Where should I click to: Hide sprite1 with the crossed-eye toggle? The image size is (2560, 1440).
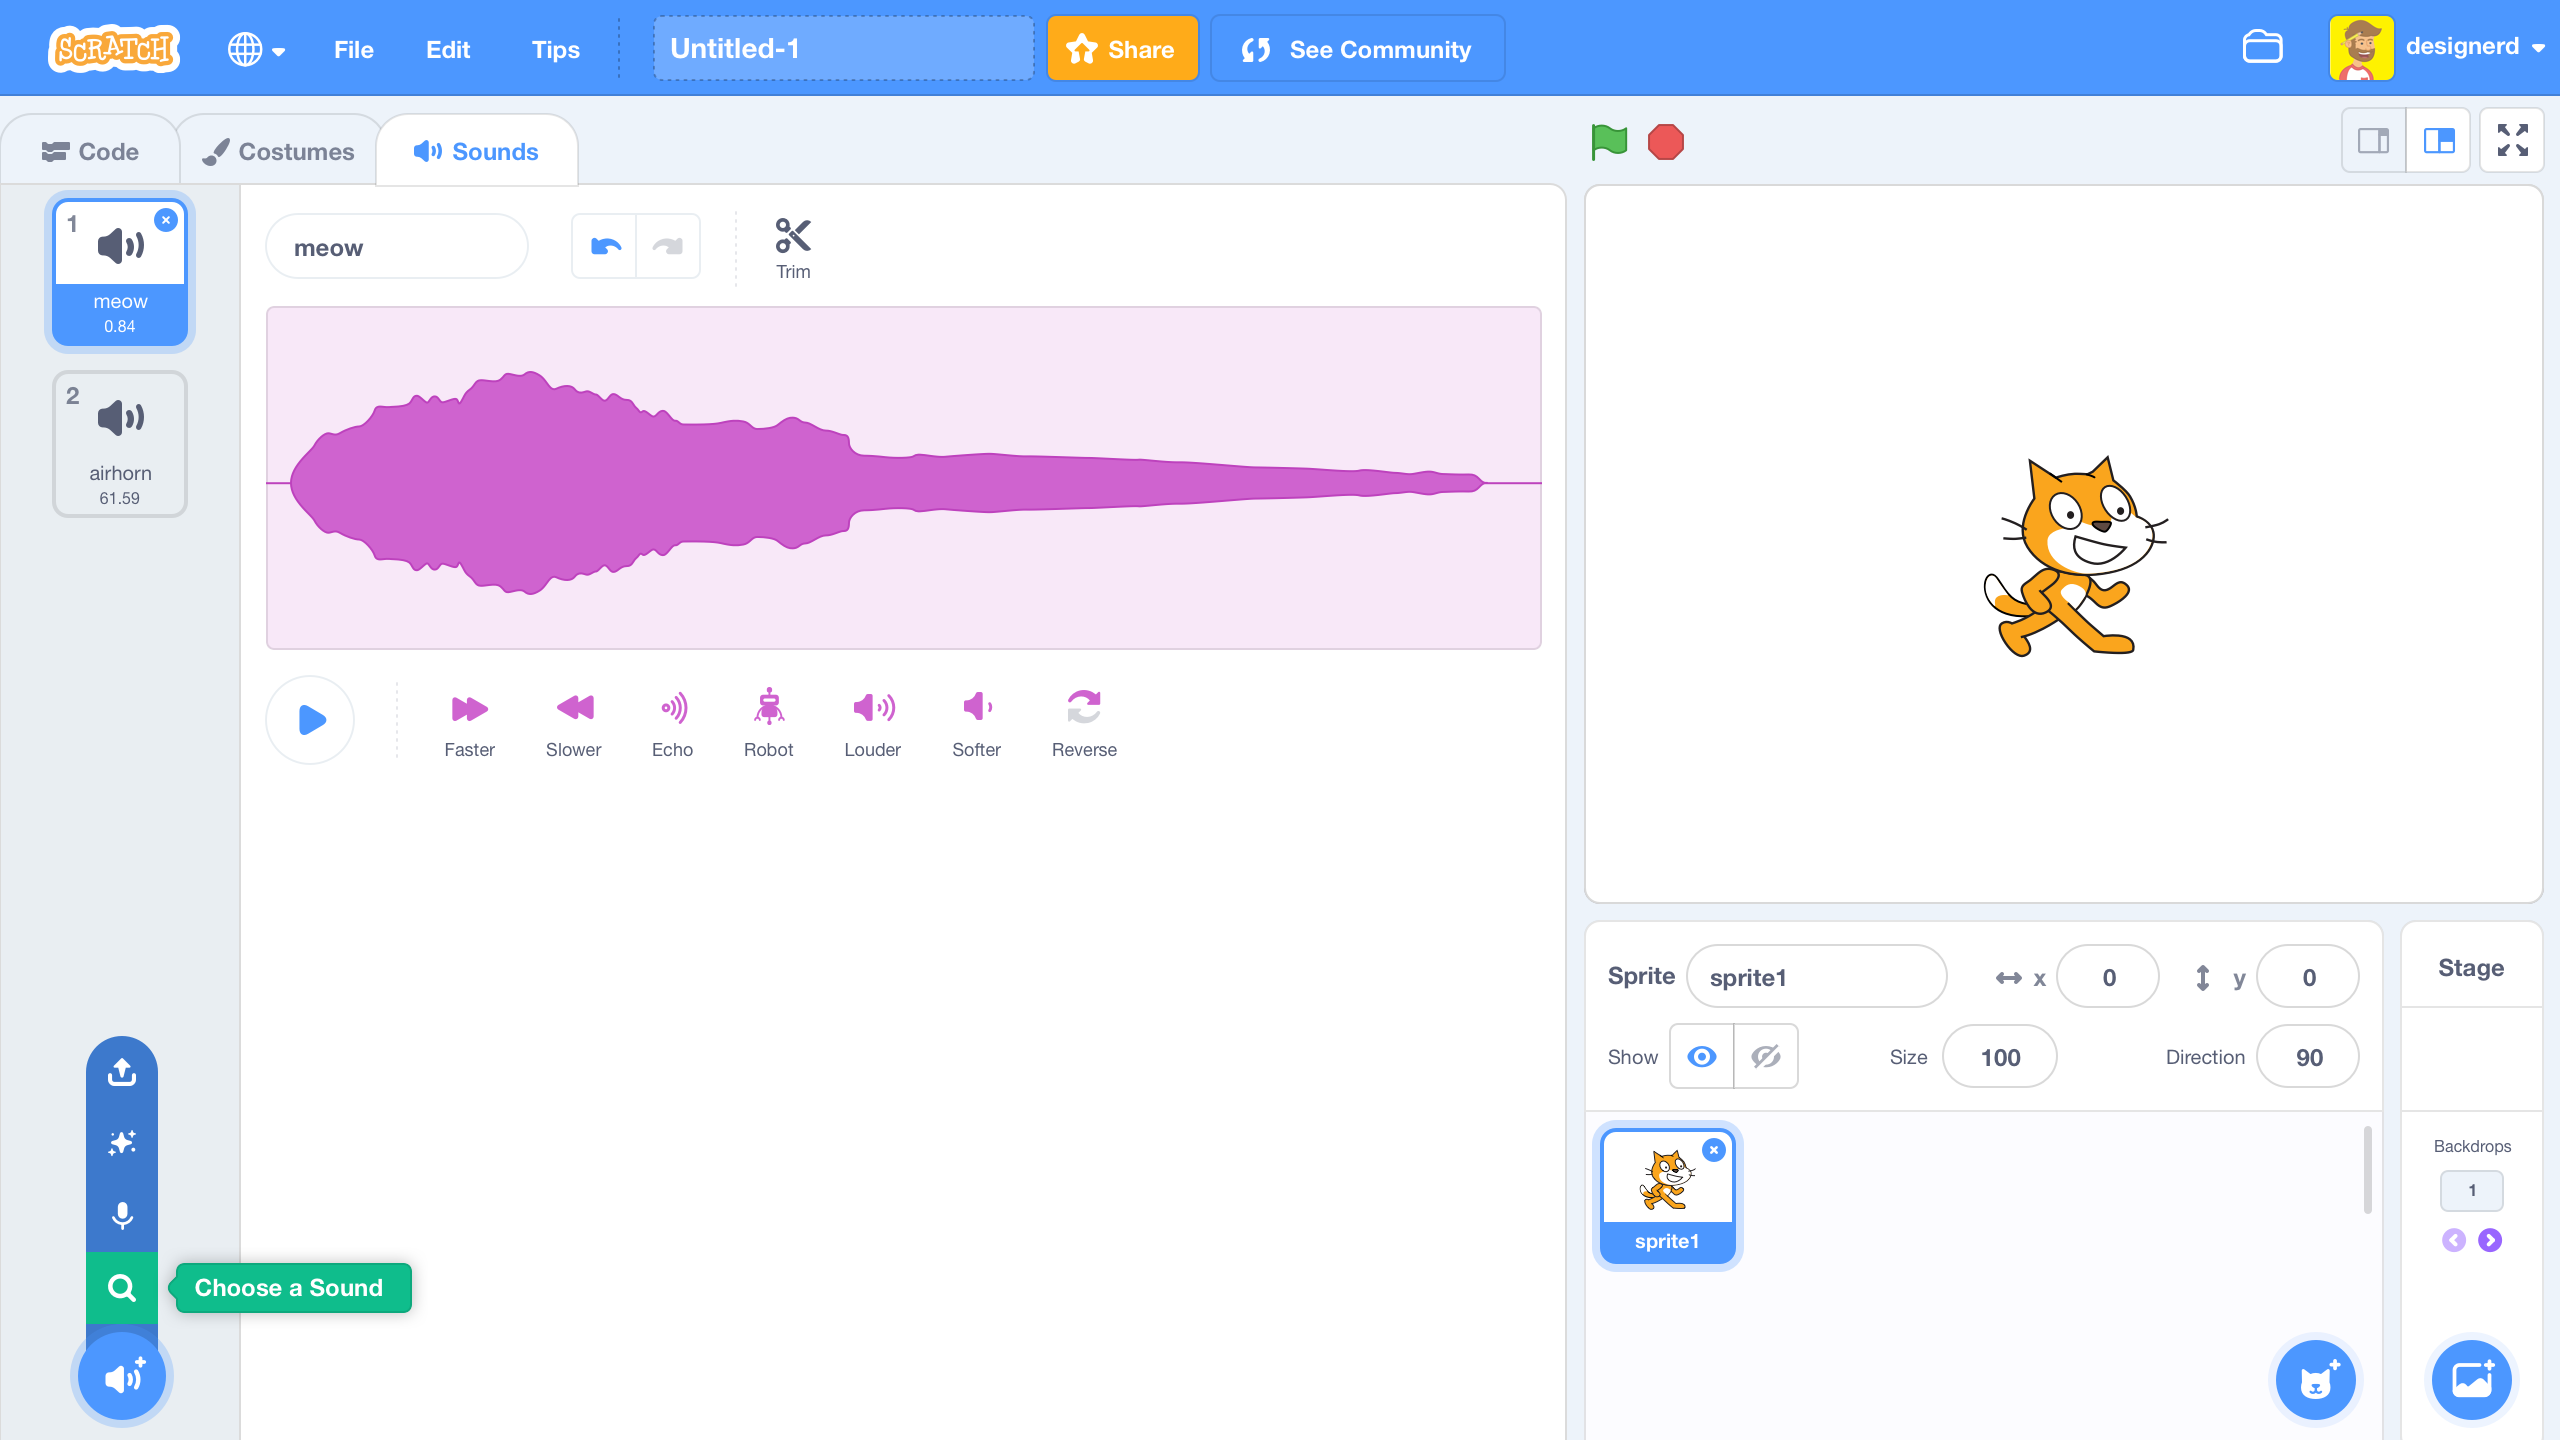(1765, 1056)
